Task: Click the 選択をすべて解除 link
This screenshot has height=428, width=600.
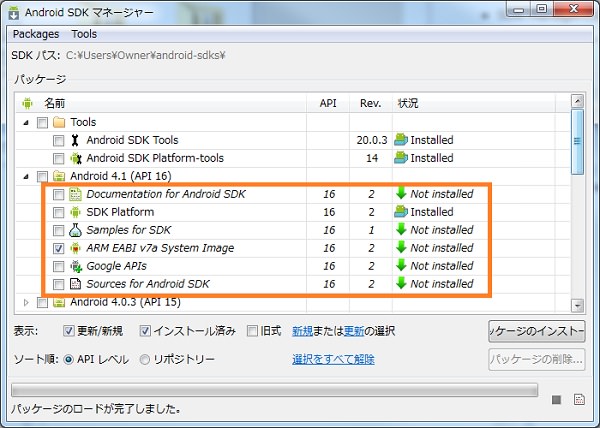Action: (x=333, y=360)
